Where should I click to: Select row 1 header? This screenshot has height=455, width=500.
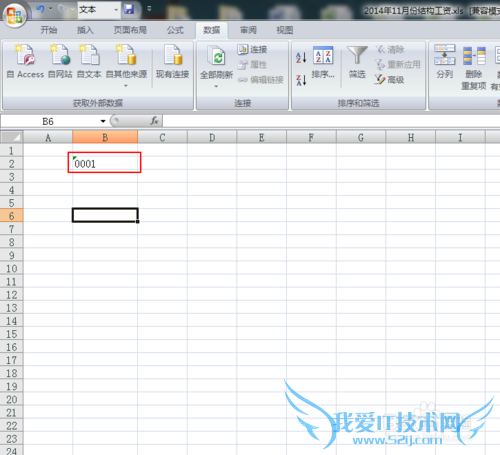[12, 151]
